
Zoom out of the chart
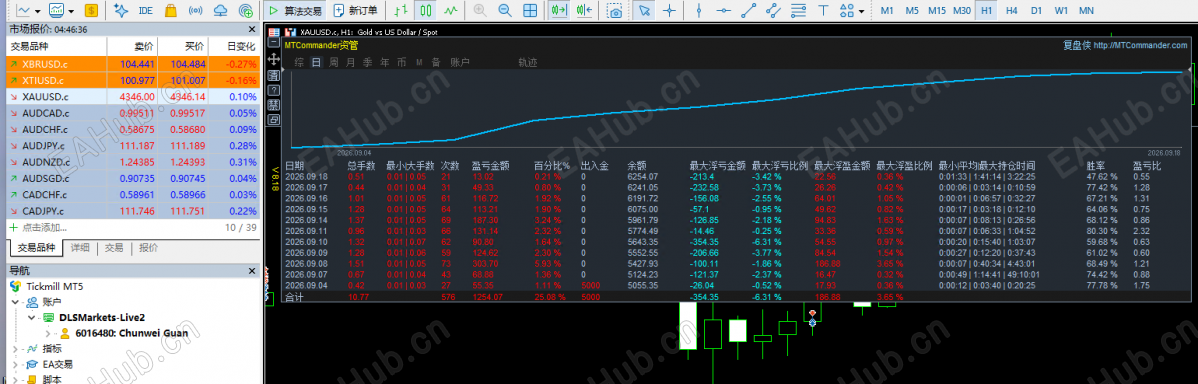(x=505, y=11)
